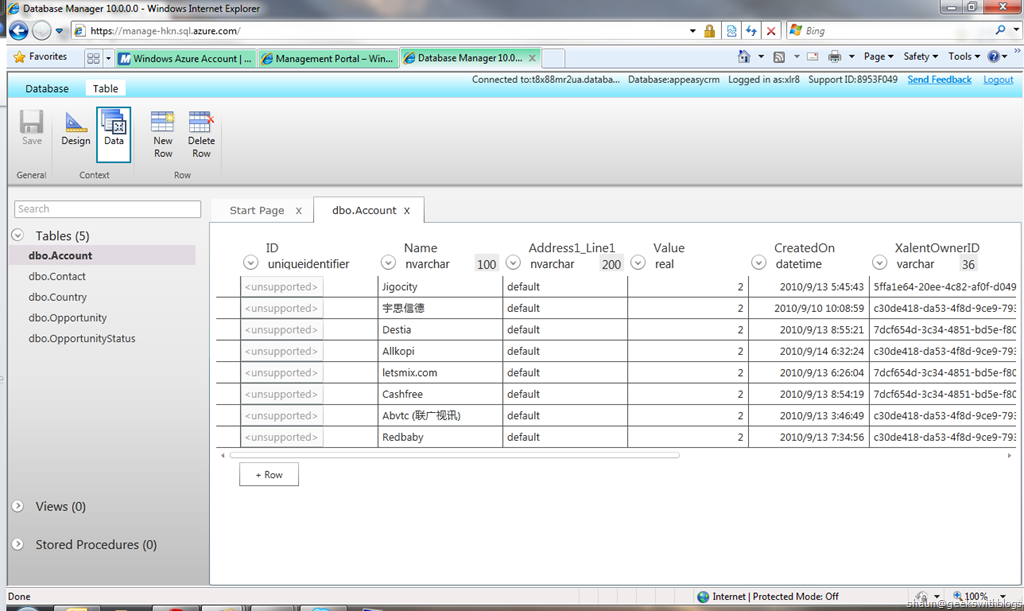Click the Logout link

point(998,80)
